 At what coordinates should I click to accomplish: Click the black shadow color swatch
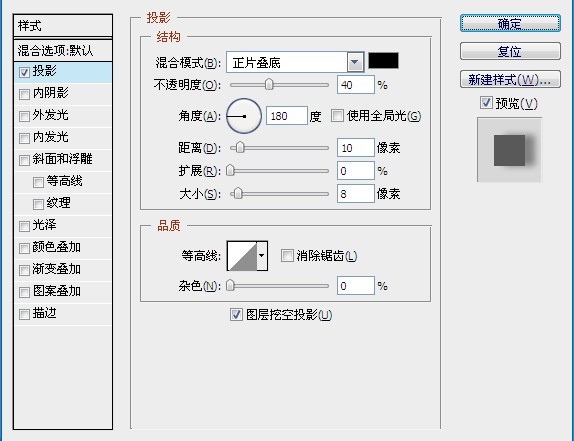point(383,61)
